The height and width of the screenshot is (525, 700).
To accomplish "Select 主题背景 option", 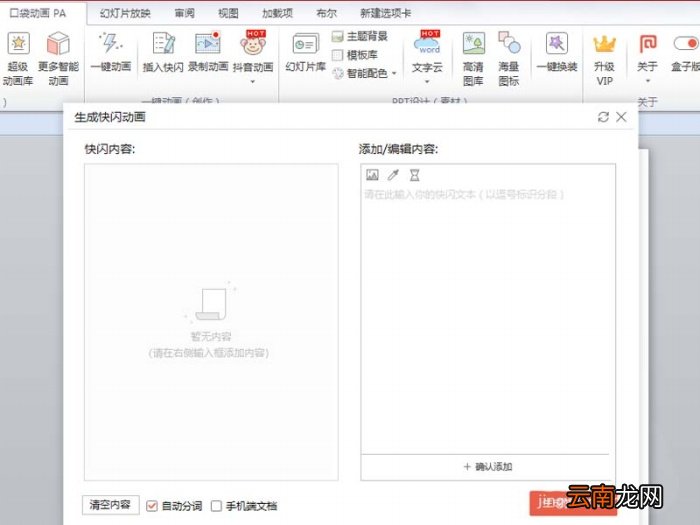I will [360, 36].
